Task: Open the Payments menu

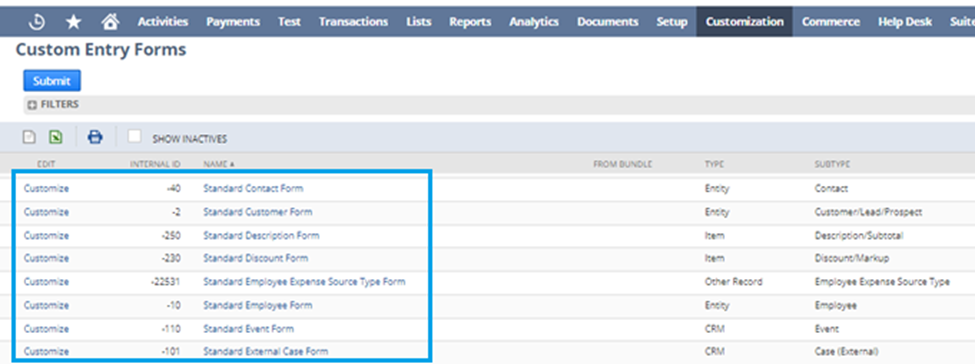Action: 233,22
